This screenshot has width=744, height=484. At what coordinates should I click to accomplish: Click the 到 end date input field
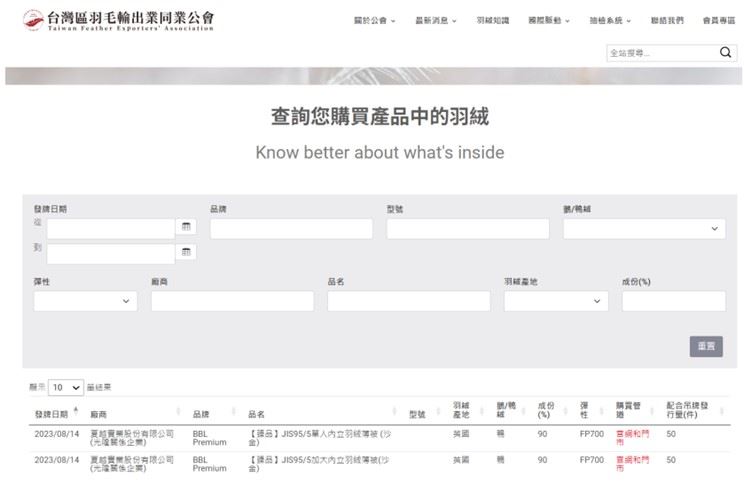(x=111, y=254)
